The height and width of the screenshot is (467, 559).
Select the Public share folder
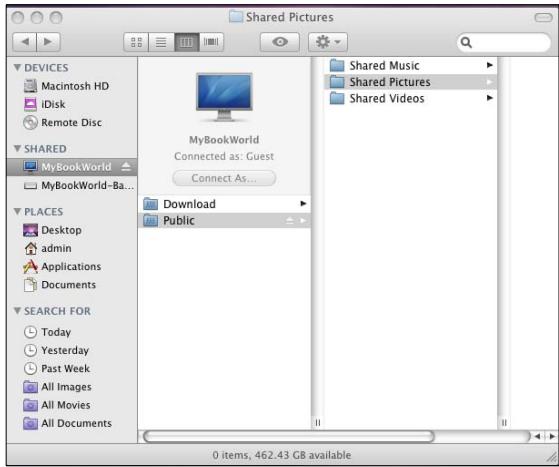[x=224, y=220]
